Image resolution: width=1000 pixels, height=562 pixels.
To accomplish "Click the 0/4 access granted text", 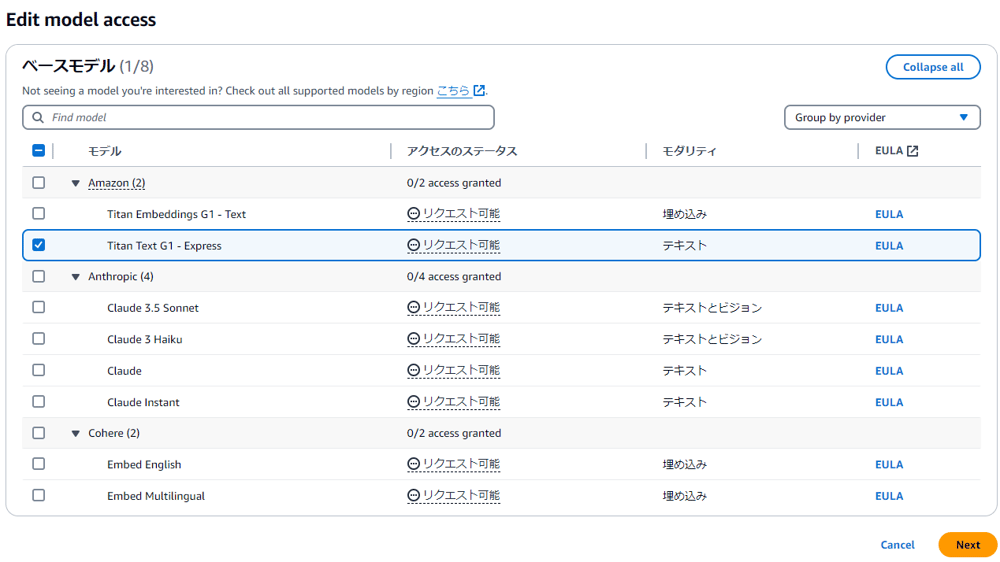I will tap(454, 277).
